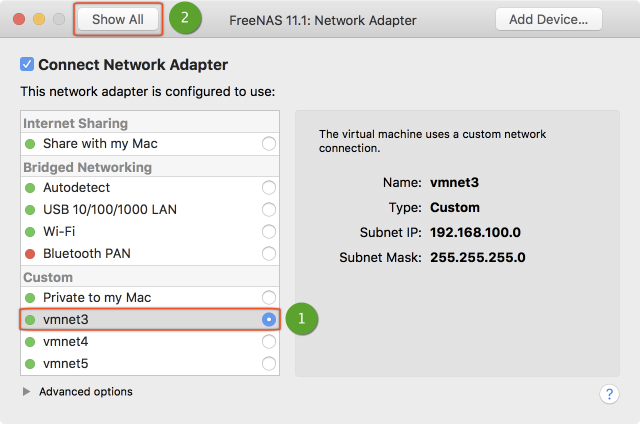The image size is (640, 424).
Task: Click the green status dot beside Wi-Fi
Action: coord(31,232)
